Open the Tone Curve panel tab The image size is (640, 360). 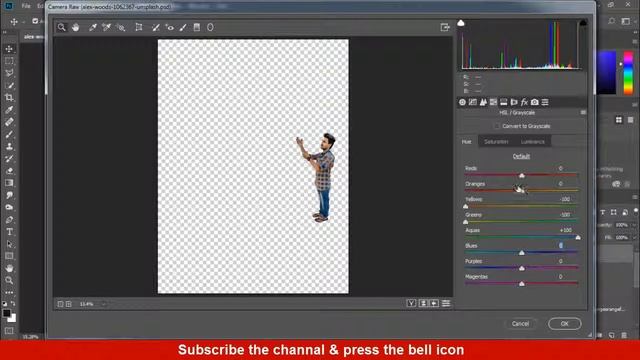473,102
